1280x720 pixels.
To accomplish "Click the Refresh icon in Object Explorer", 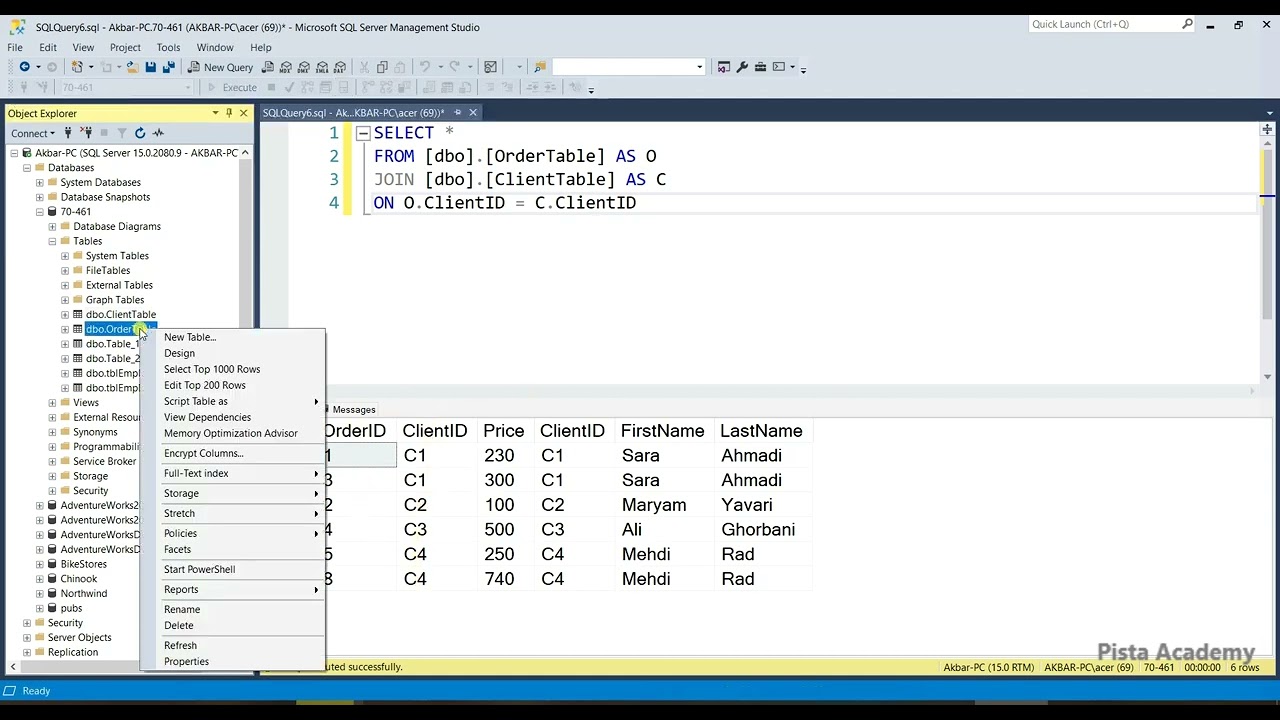I will [140, 133].
